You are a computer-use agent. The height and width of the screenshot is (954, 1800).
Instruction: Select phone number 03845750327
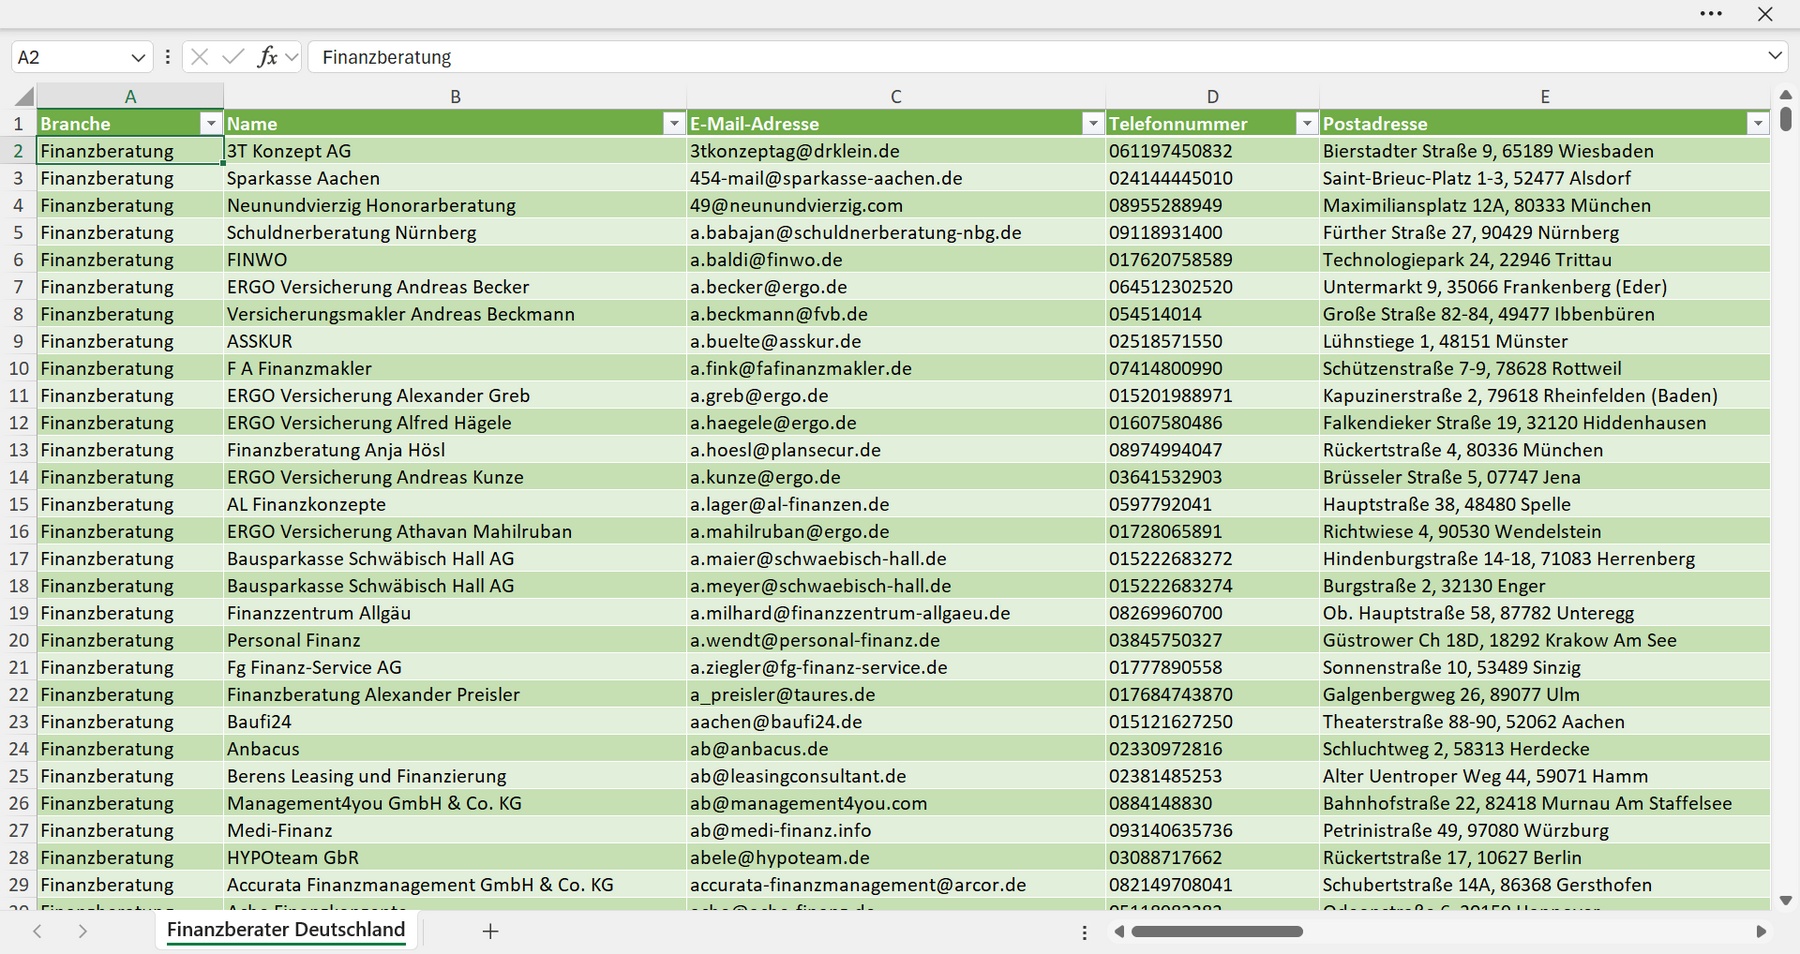point(1212,640)
